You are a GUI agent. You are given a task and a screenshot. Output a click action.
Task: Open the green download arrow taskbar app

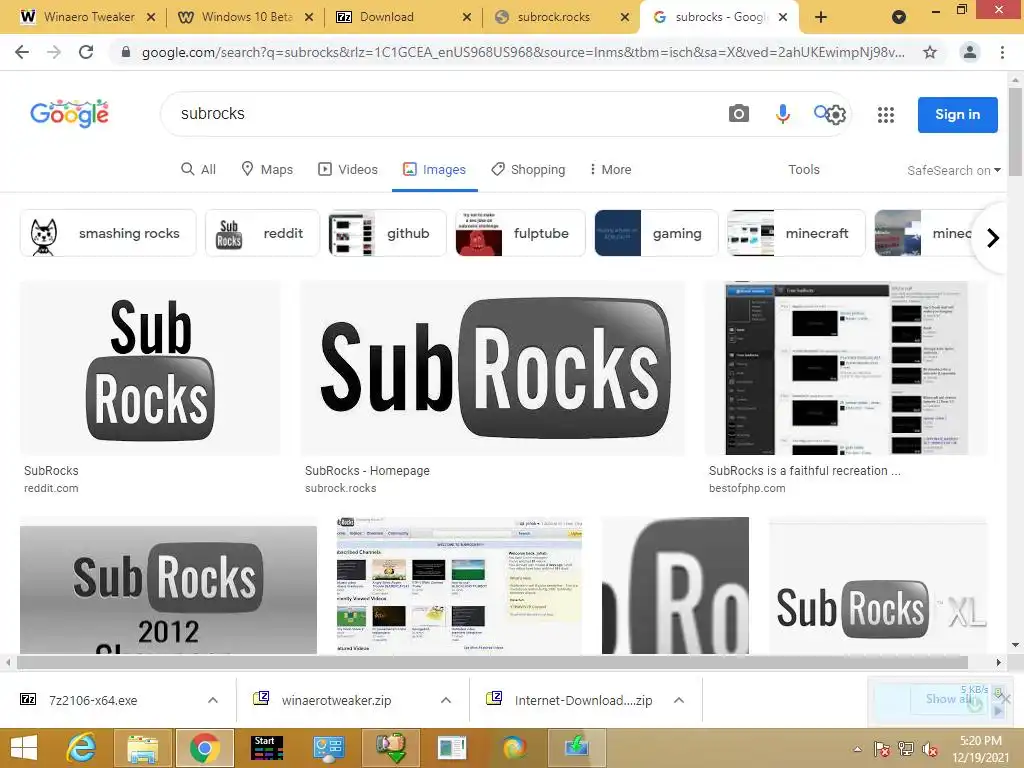[577, 748]
